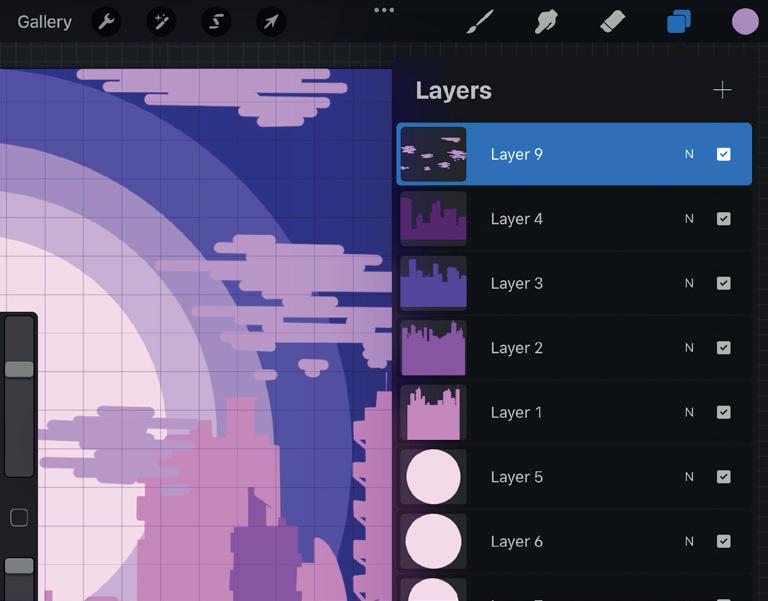Open blend mode N for Layer 9
The width and height of the screenshot is (768, 601).
click(689, 154)
